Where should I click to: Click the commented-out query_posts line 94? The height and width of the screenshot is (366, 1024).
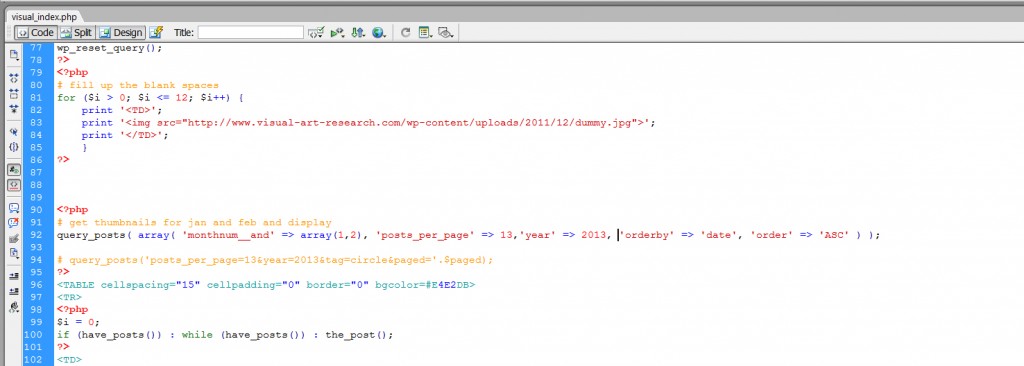pos(274,259)
